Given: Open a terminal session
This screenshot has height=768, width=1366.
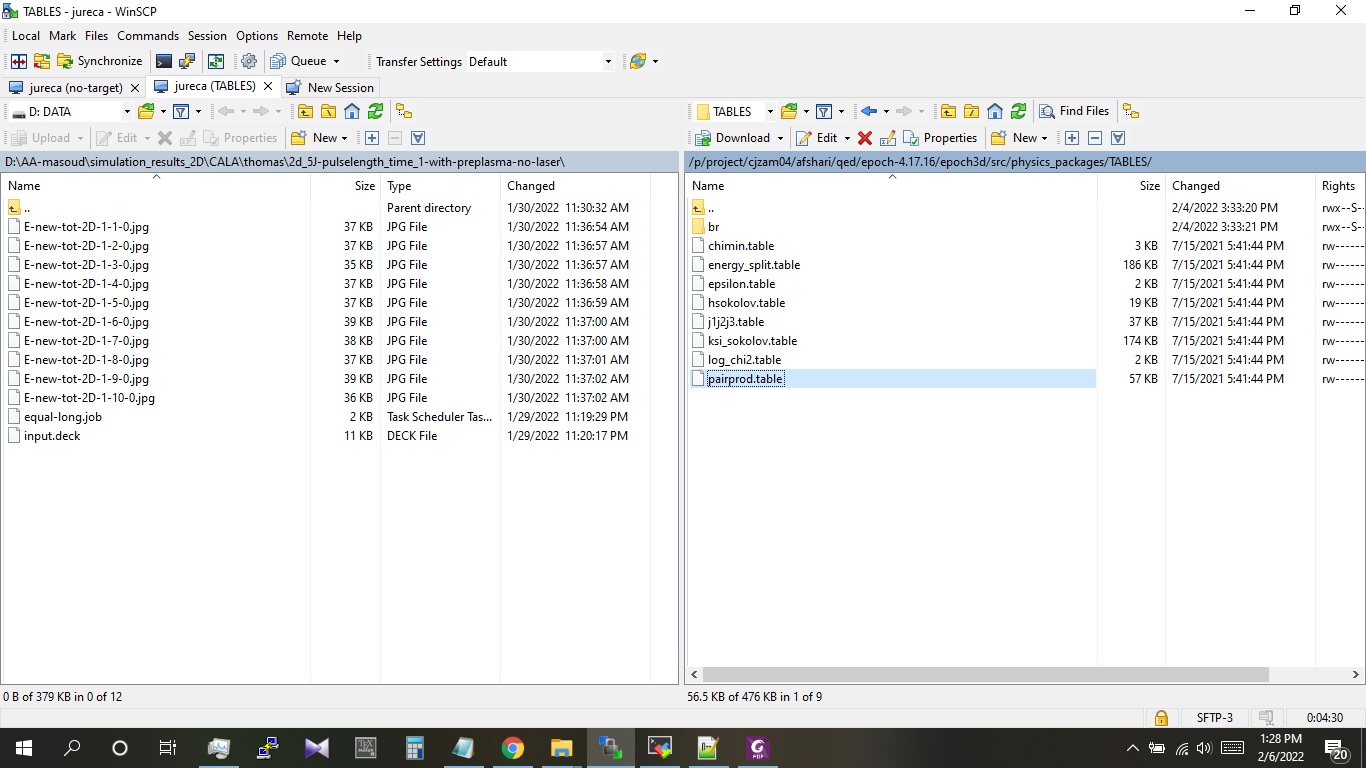Looking at the screenshot, I should coord(164,61).
